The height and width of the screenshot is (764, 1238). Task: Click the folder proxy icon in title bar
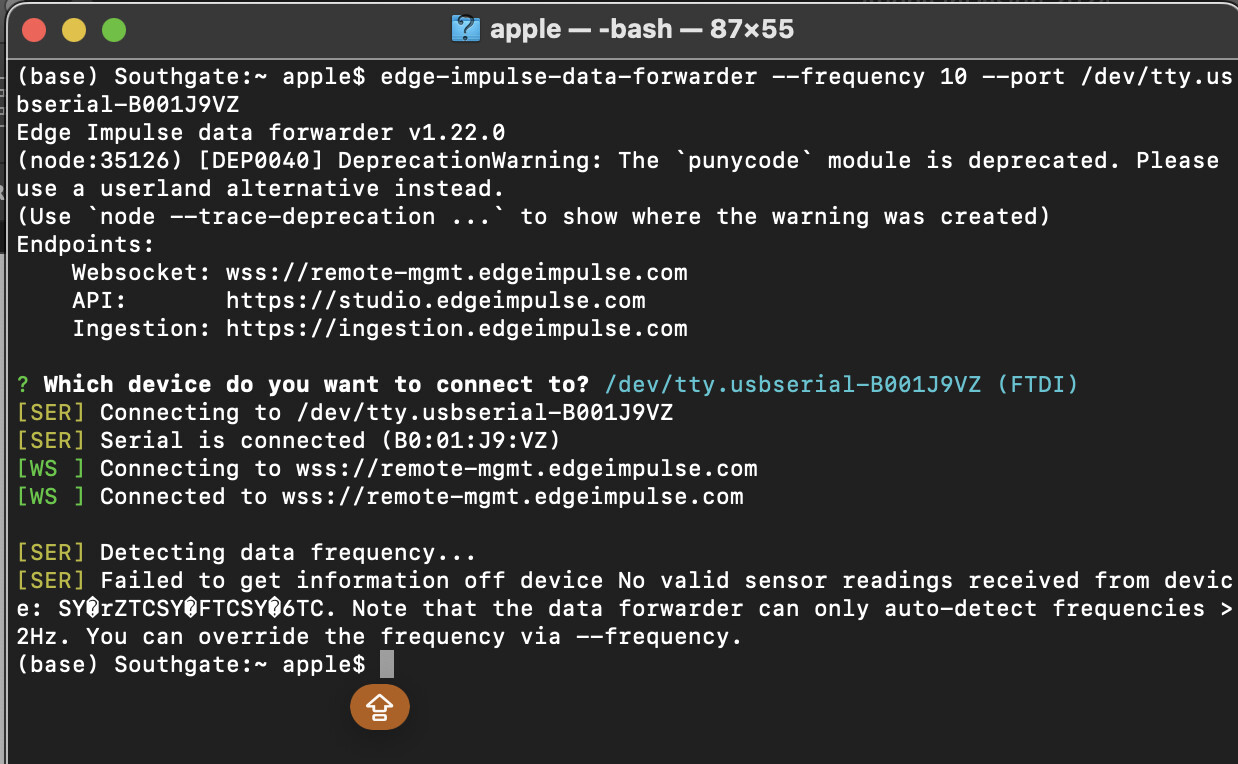pyautogui.click(x=465, y=28)
